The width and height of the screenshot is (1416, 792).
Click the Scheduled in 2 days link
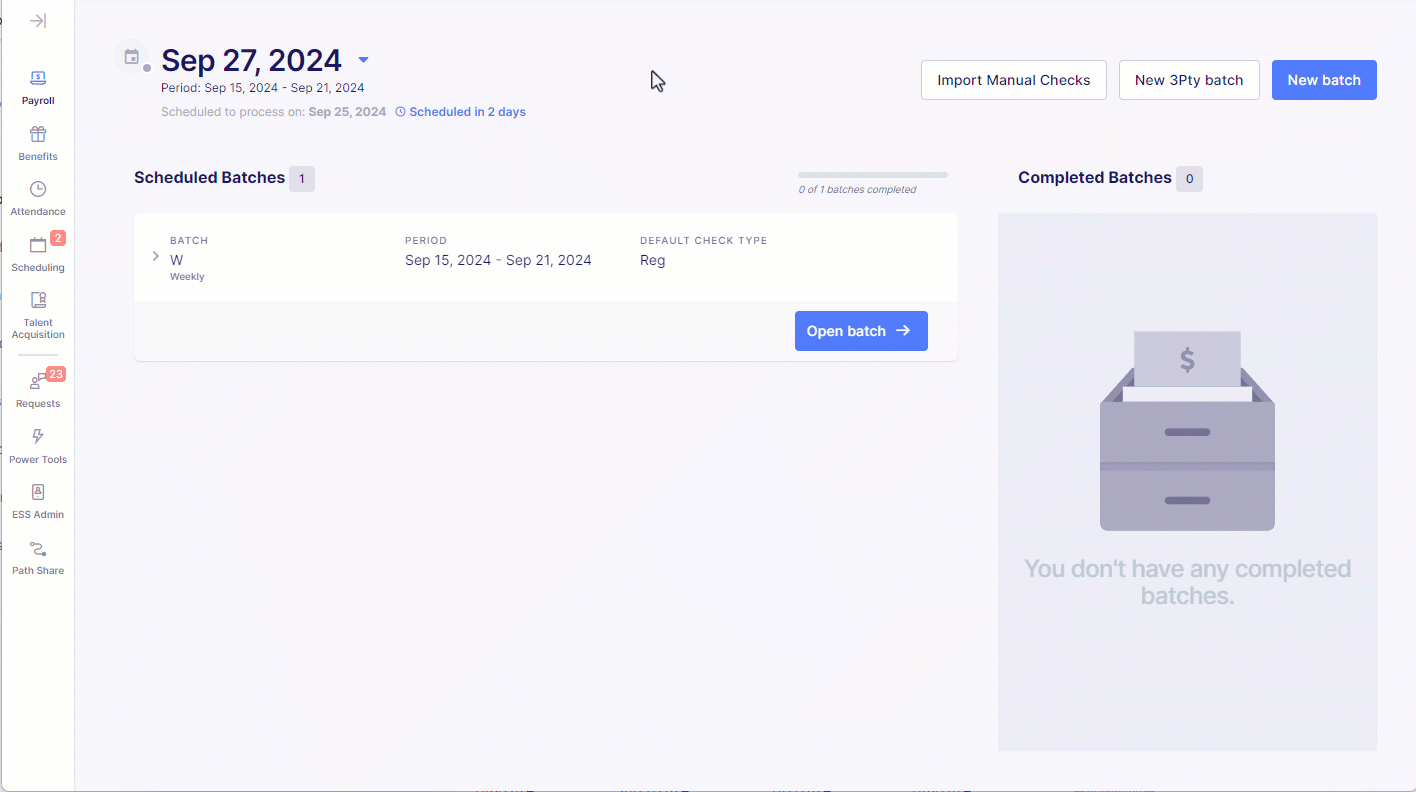click(461, 112)
